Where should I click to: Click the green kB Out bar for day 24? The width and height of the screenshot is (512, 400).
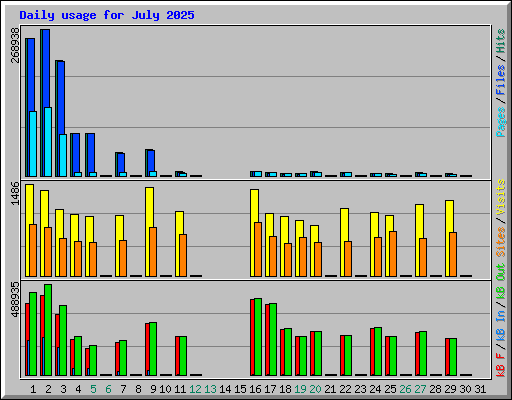tap(378, 351)
